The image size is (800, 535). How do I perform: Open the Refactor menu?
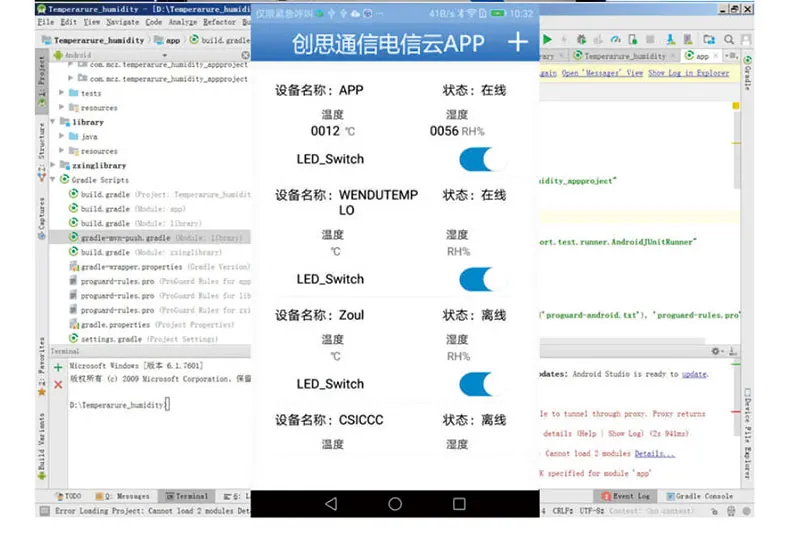coord(219,22)
